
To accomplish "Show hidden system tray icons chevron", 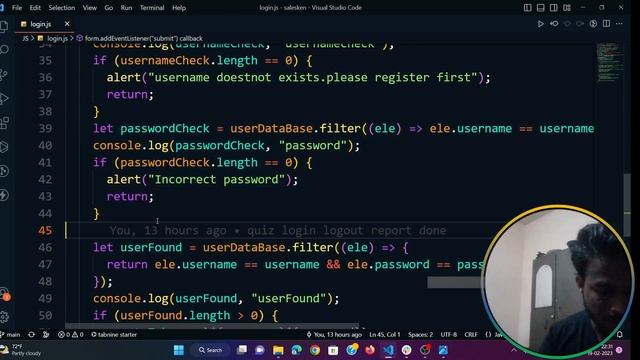I will [514, 350].
